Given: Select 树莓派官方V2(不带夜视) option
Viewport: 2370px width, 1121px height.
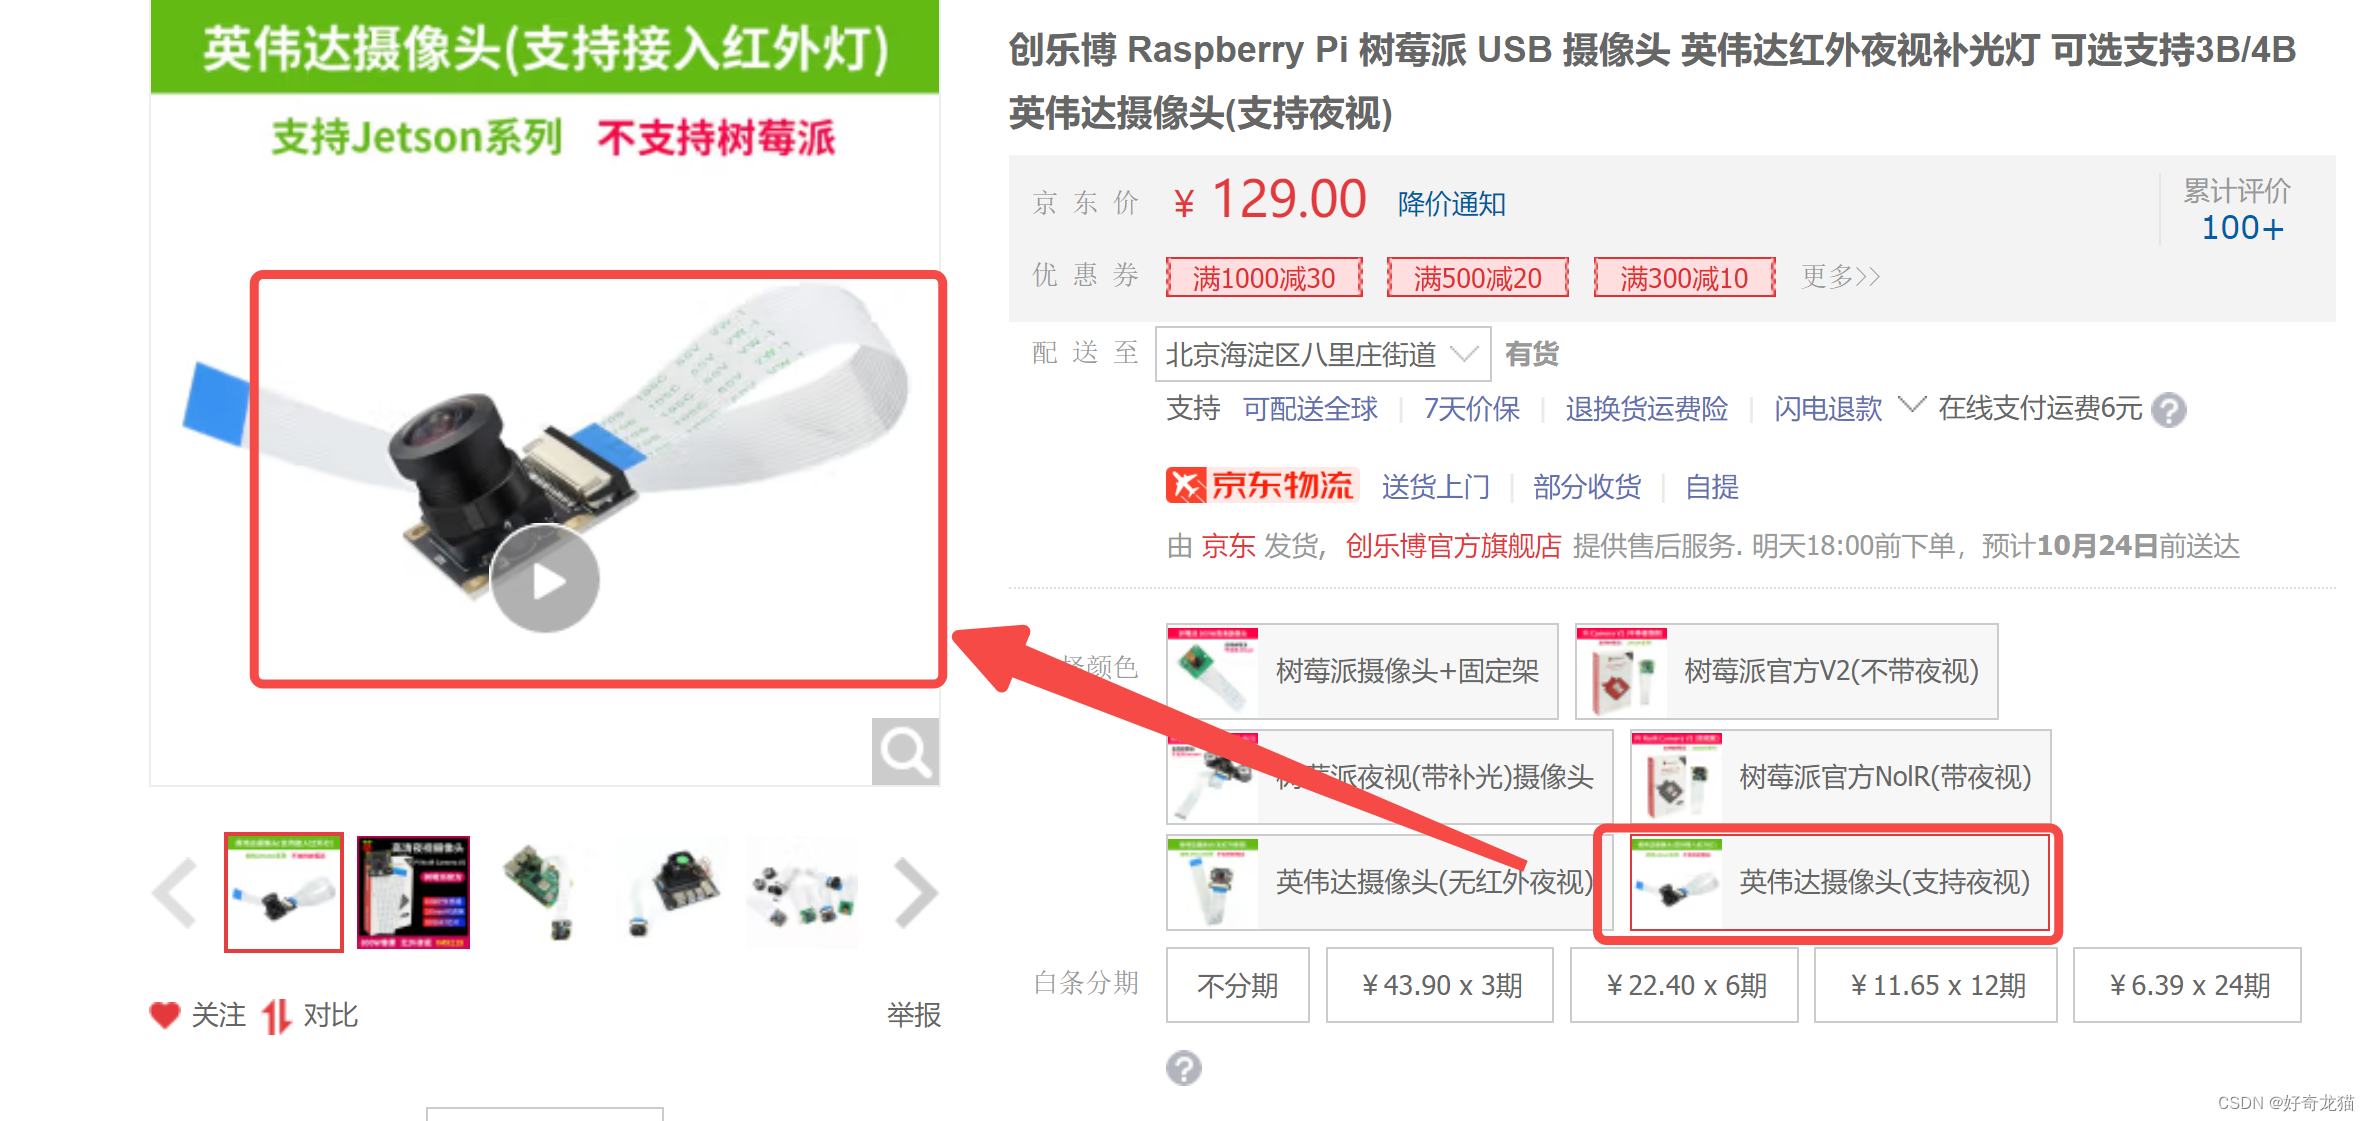Looking at the screenshot, I should pos(1786,671).
